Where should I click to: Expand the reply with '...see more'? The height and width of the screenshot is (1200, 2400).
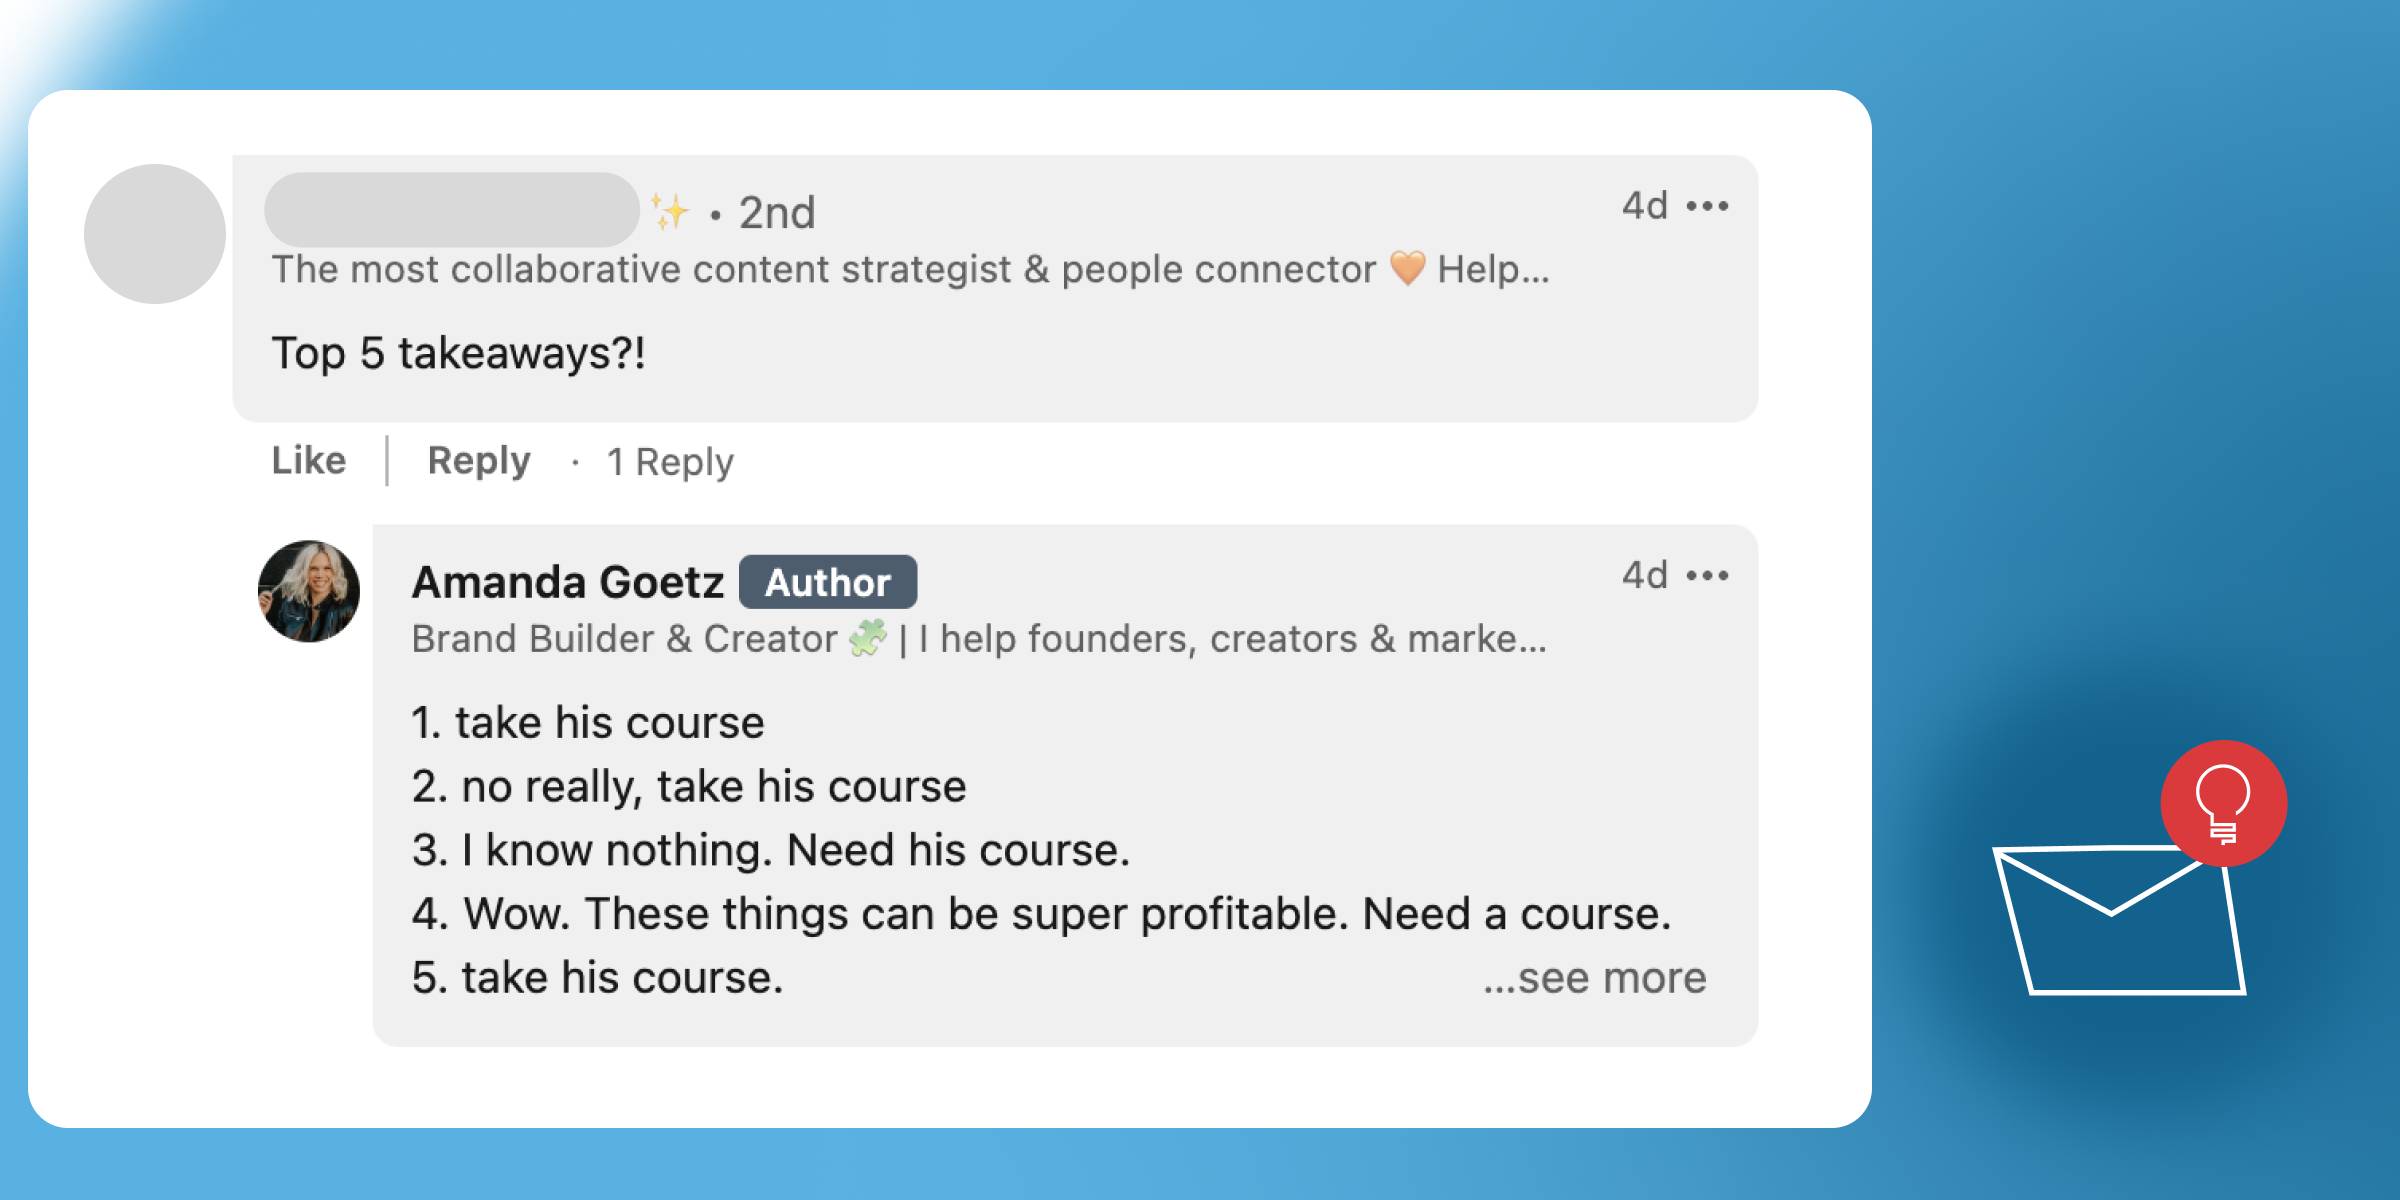1594,978
